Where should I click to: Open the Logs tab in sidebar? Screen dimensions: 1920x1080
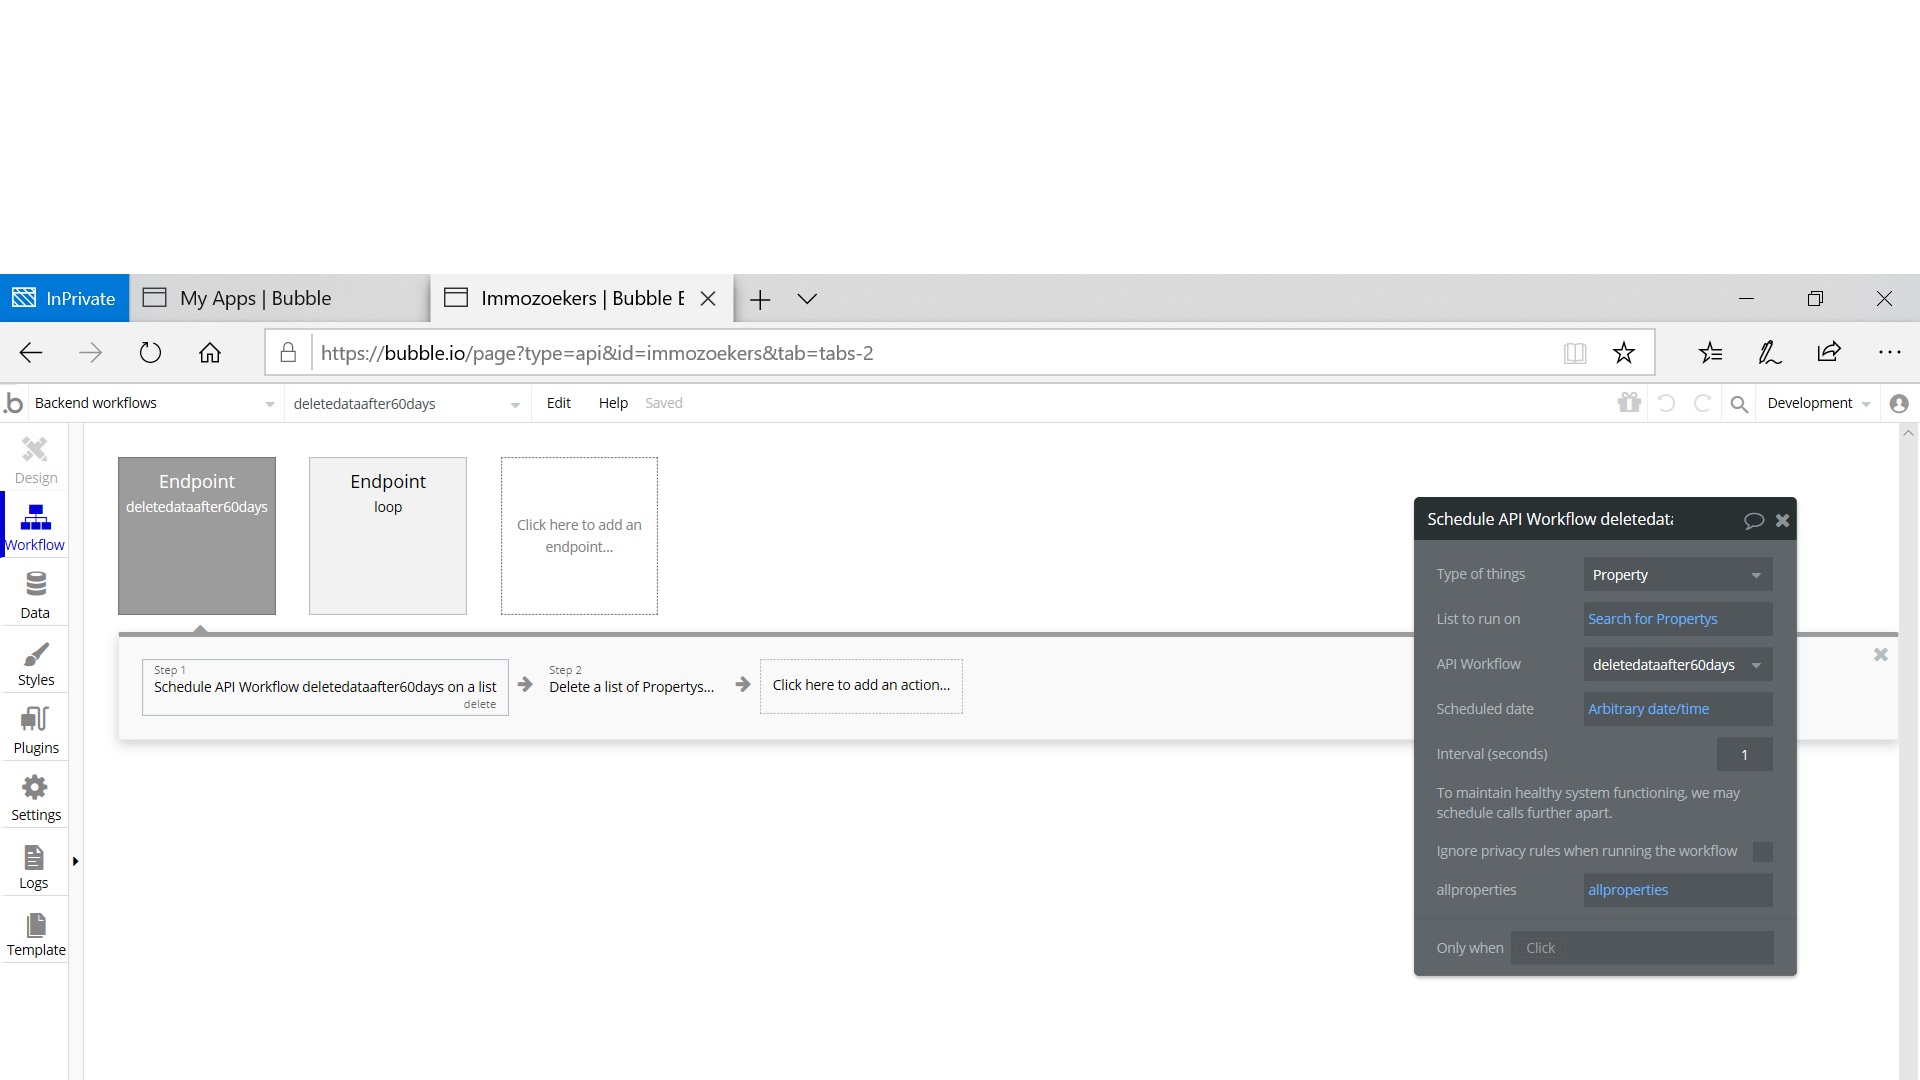35,866
